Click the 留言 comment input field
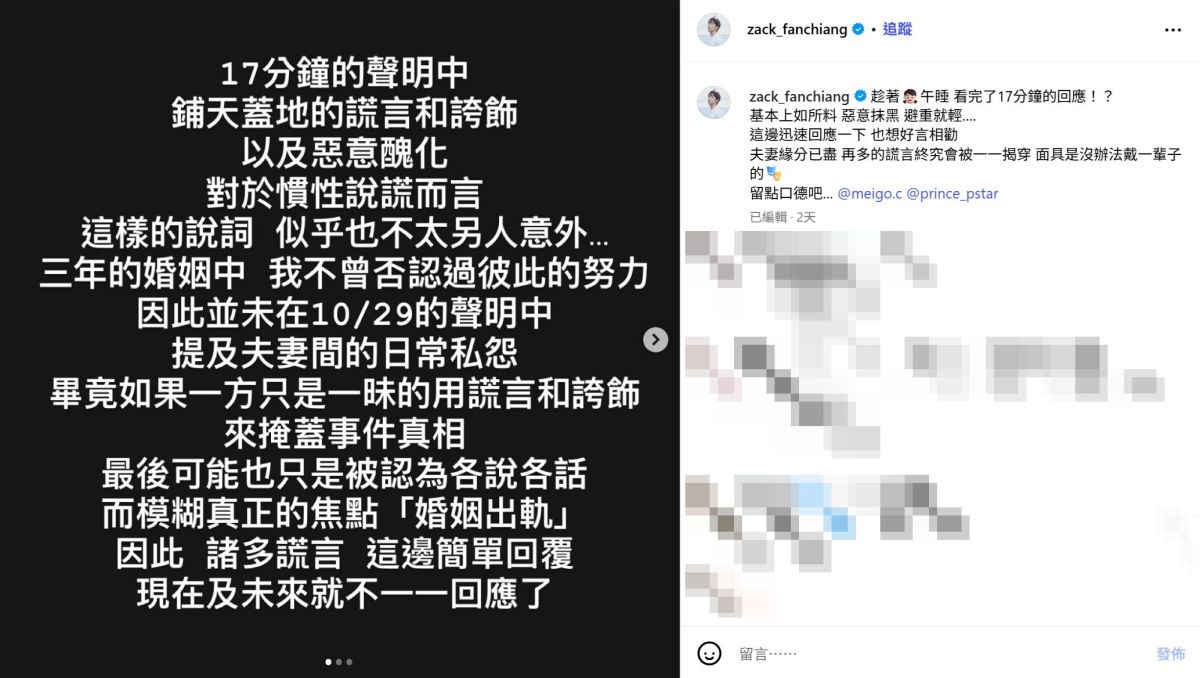Image resolution: width=1200 pixels, height=678 pixels. [x=940, y=654]
